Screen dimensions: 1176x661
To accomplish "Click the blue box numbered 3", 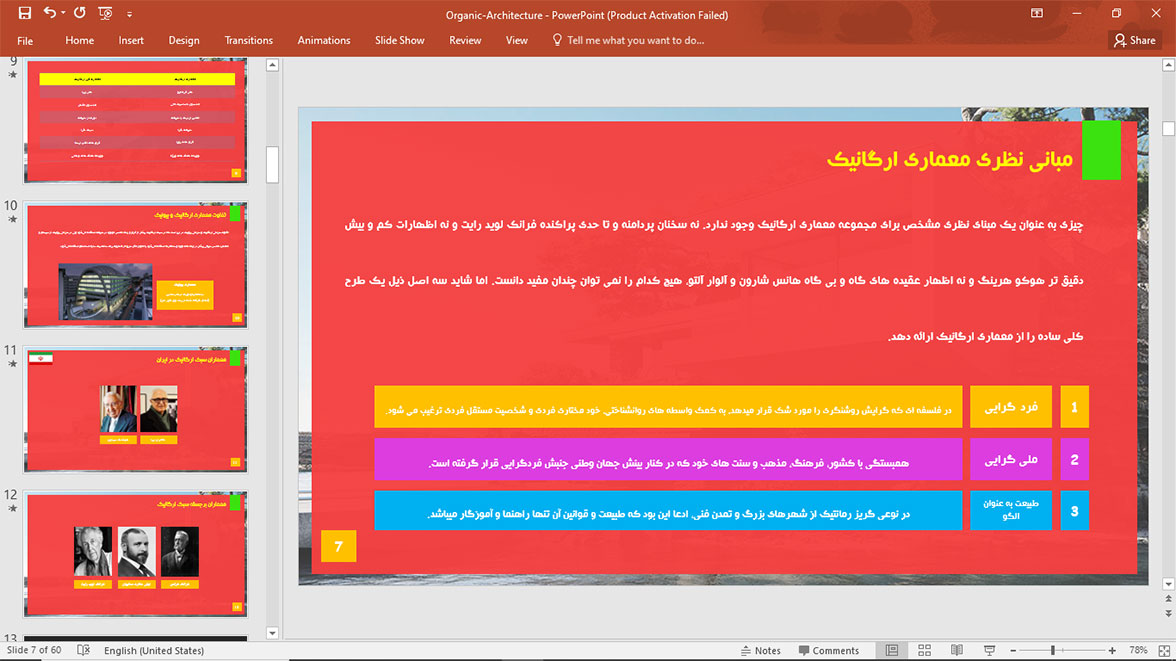I will pyautogui.click(x=1074, y=511).
